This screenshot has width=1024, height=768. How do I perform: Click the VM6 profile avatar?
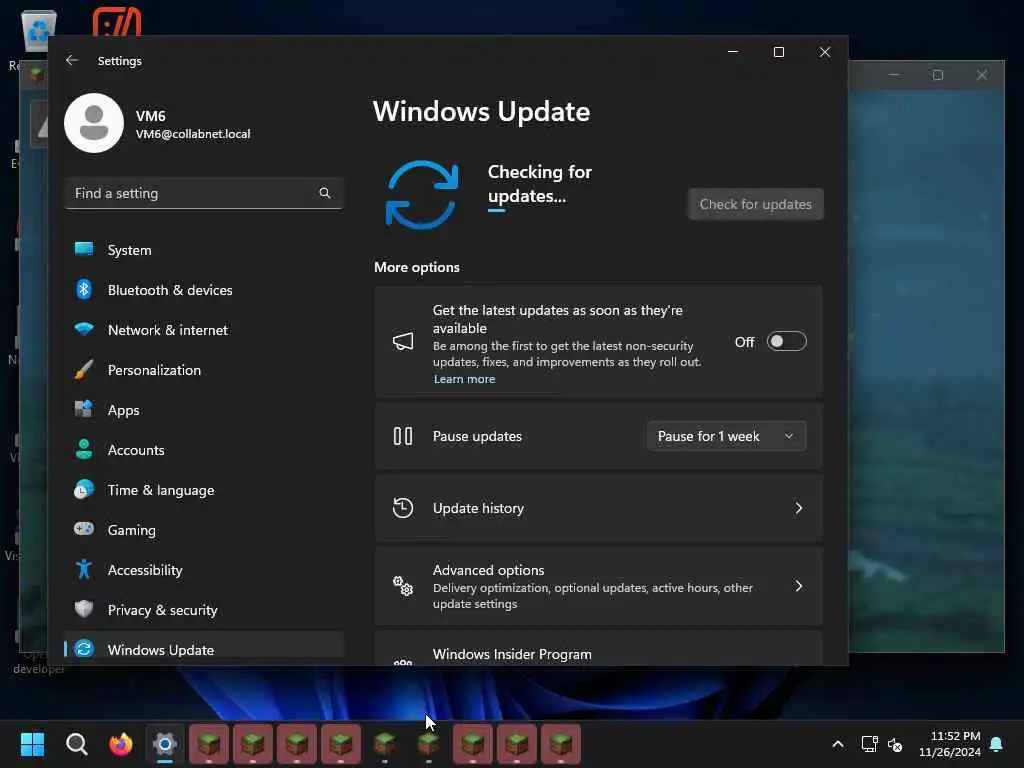[94, 123]
